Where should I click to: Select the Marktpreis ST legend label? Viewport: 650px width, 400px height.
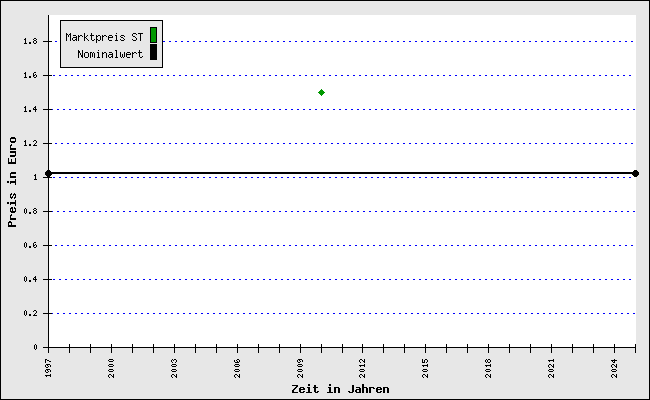[104, 37]
